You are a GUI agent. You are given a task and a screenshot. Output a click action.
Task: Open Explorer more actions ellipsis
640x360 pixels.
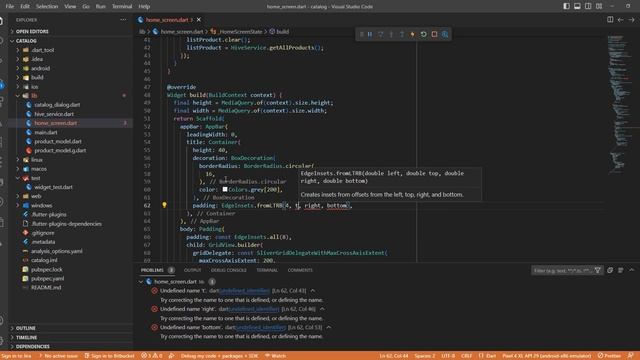[123, 20]
